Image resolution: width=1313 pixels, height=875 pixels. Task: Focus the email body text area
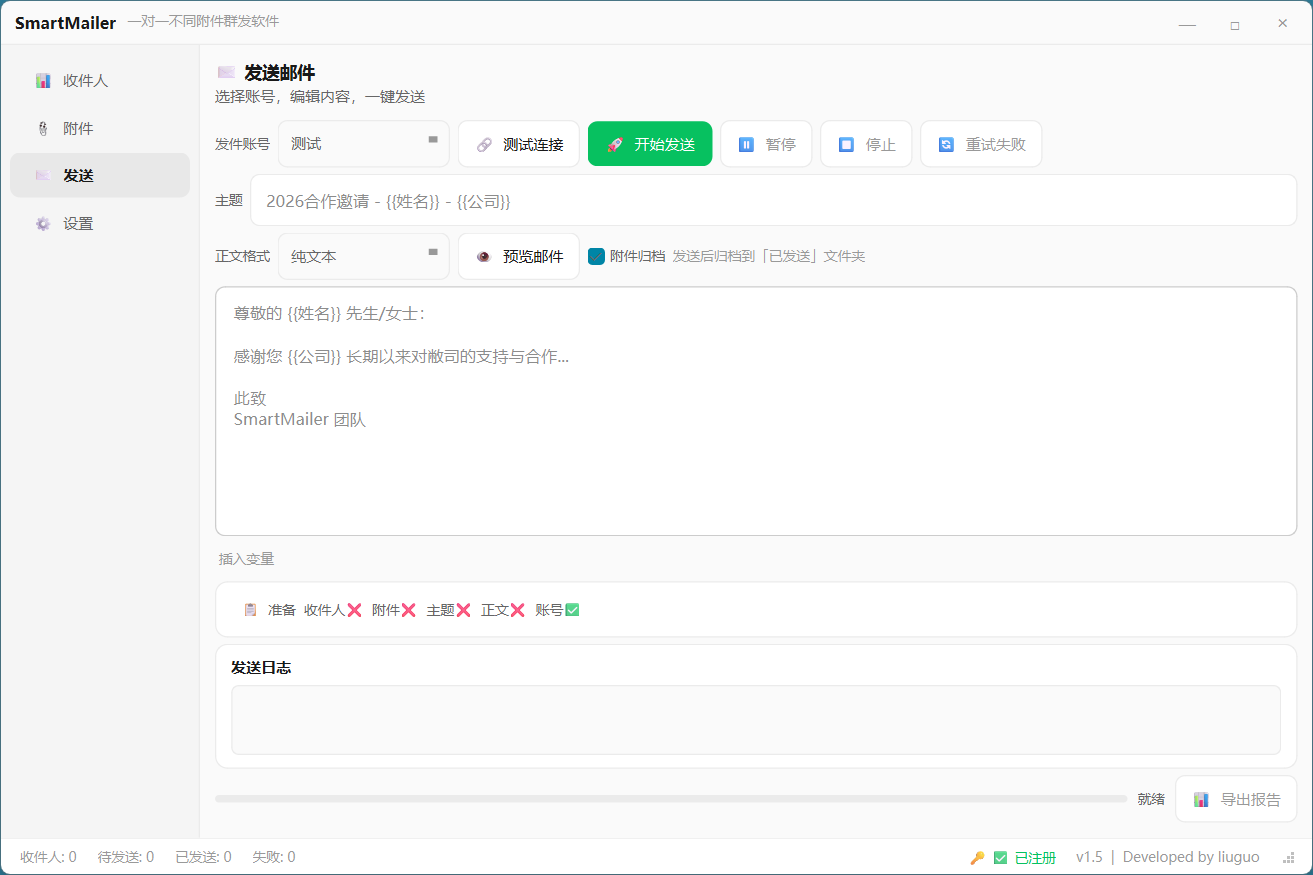pyautogui.click(x=756, y=411)
